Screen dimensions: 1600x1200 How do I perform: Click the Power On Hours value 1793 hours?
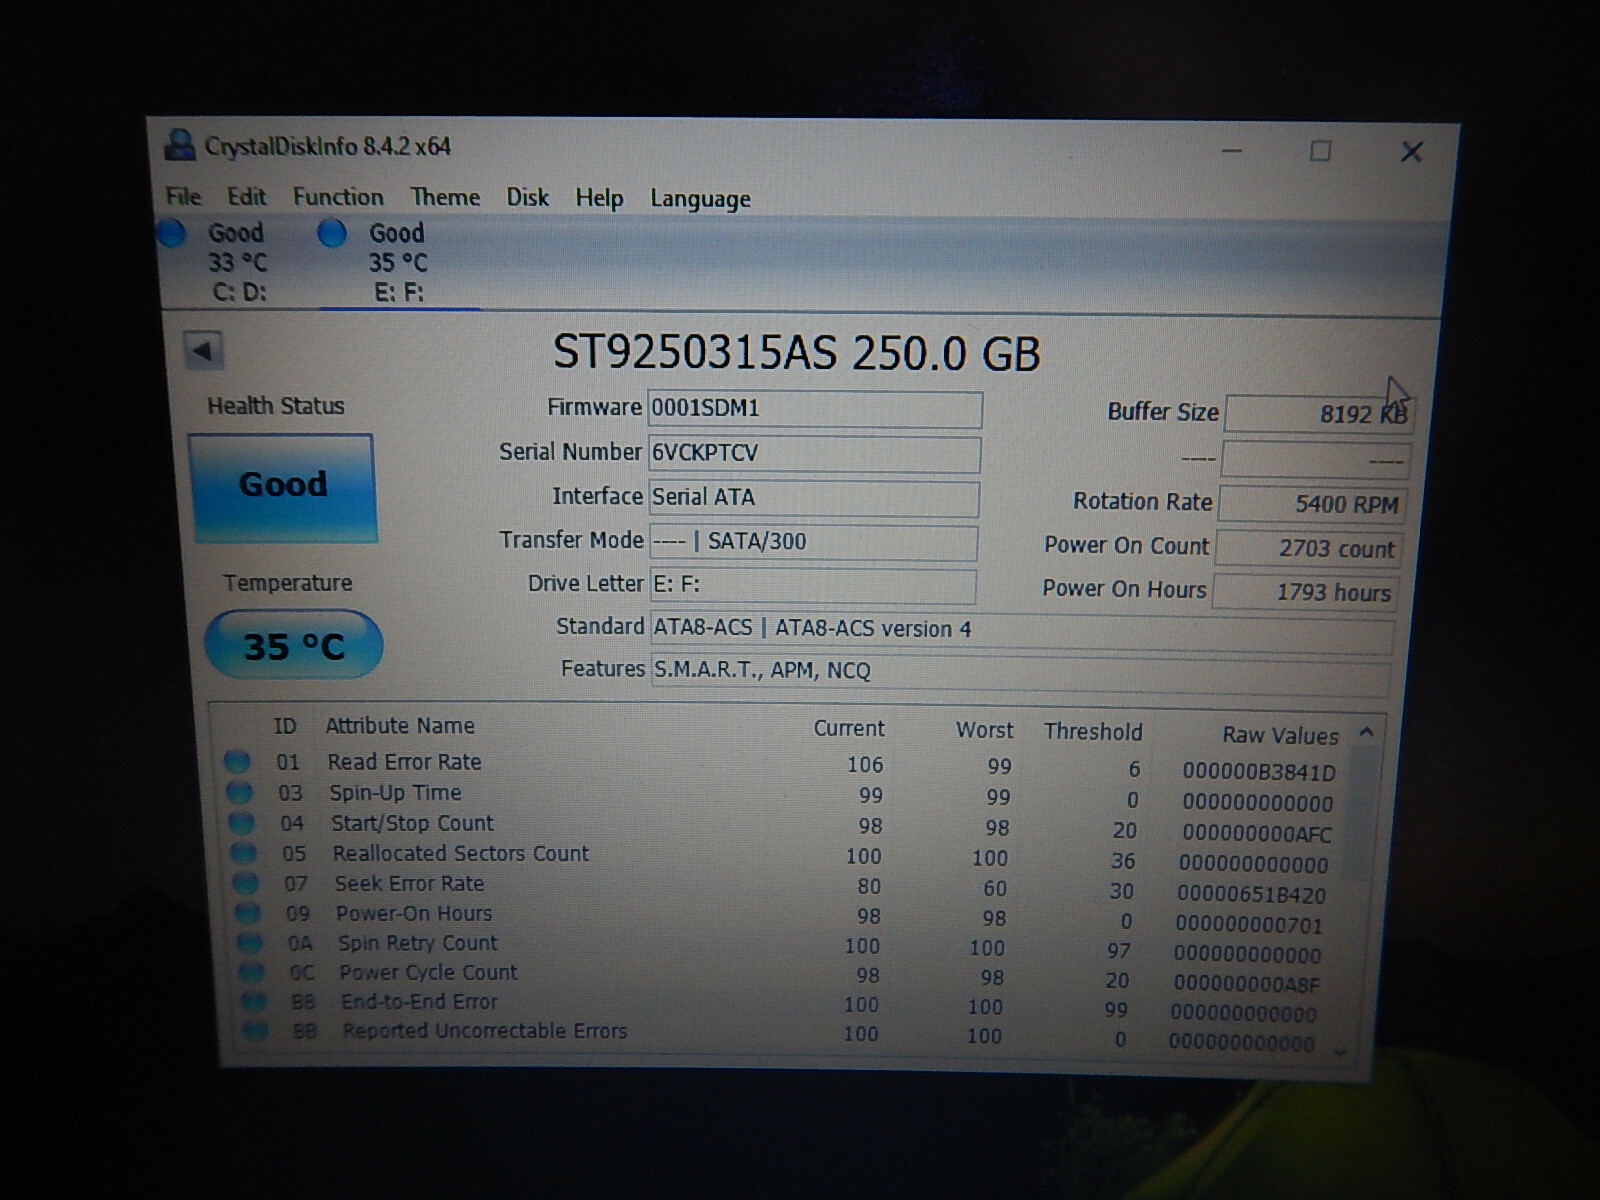(1304, 592)
